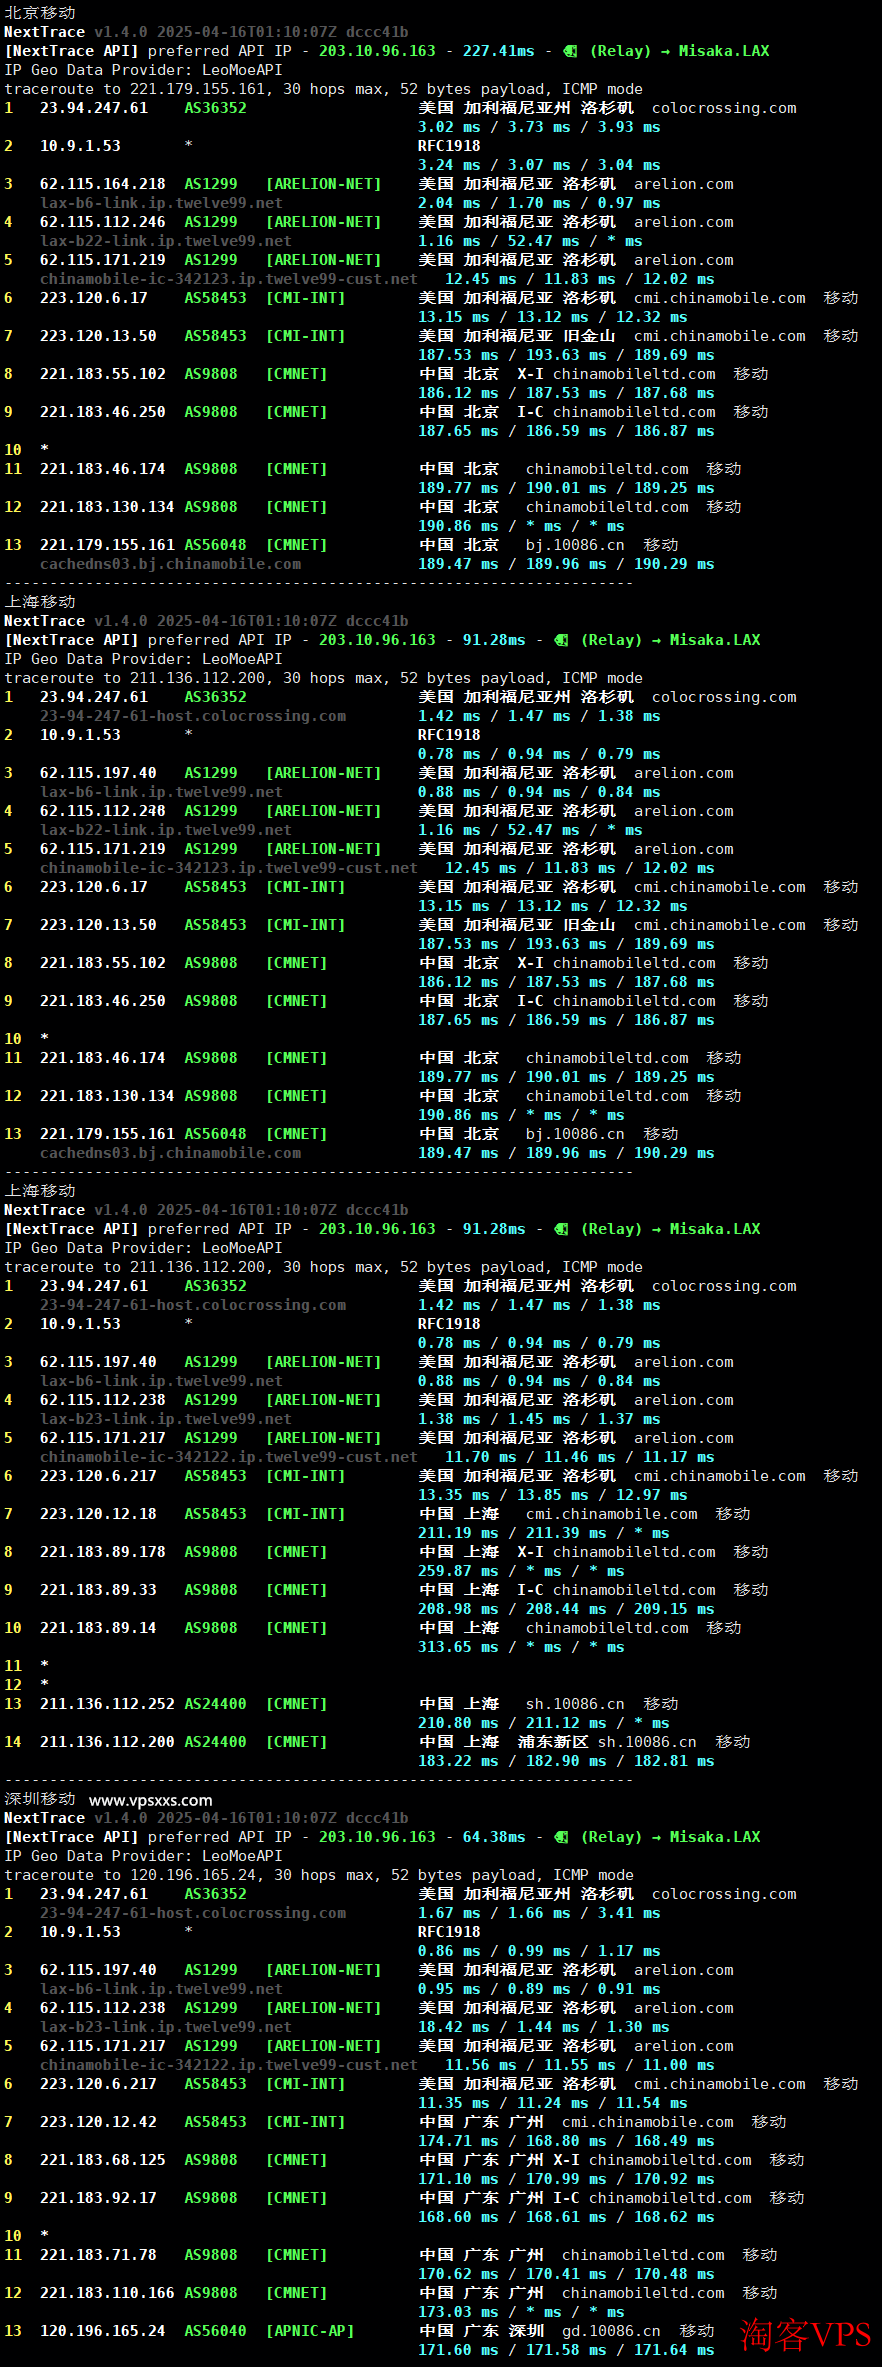Click the gd.10086.cn domain
The height and width of the screenshot is (2367, 882).
(611, 2331)
